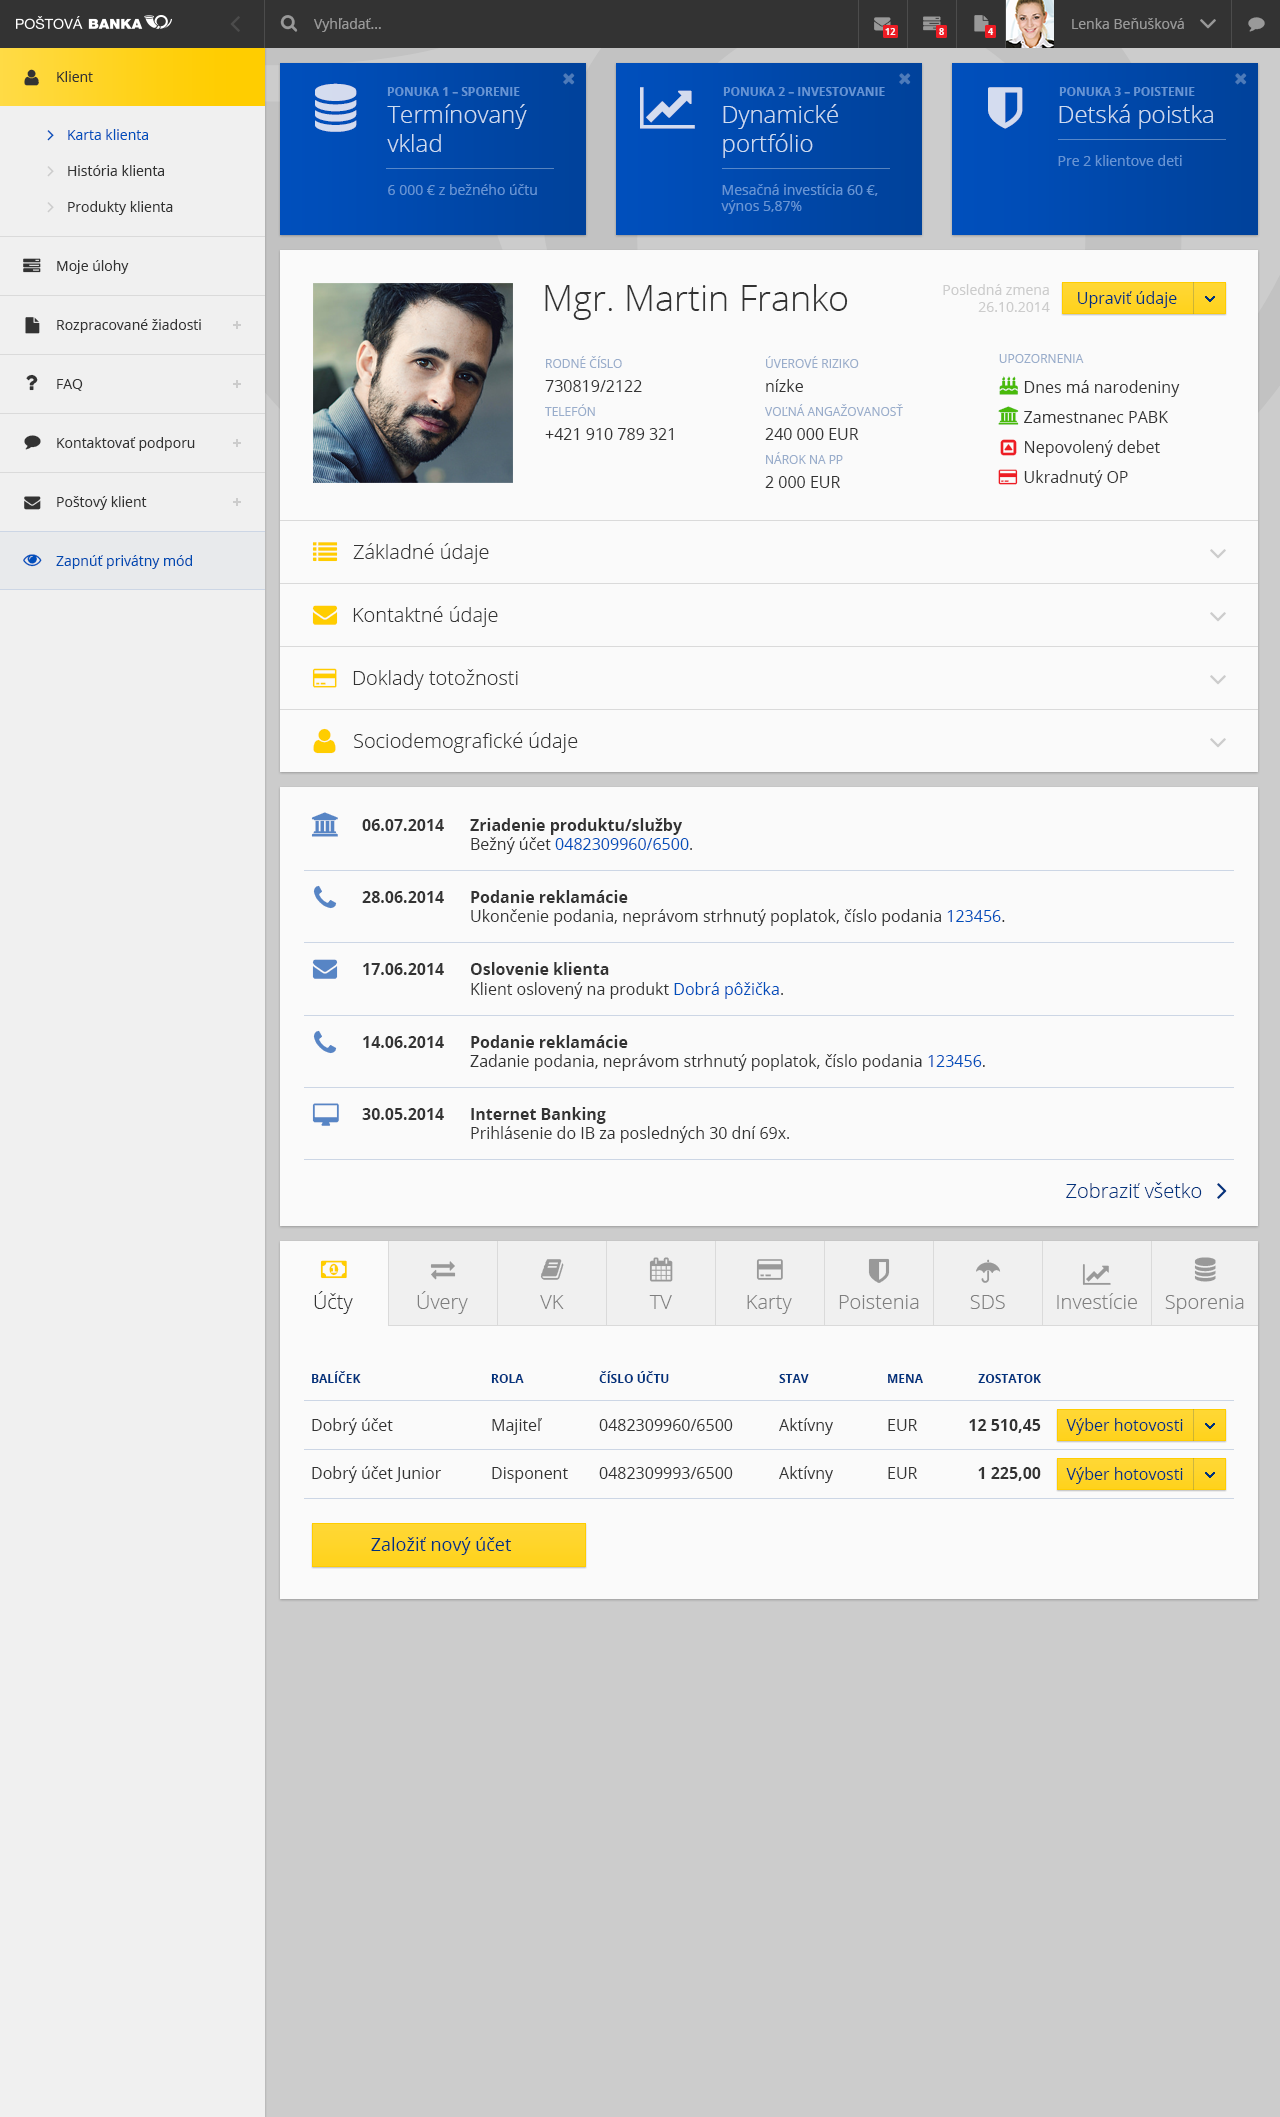Expand Poštový klient plus icon

click(x=237, y=502)
